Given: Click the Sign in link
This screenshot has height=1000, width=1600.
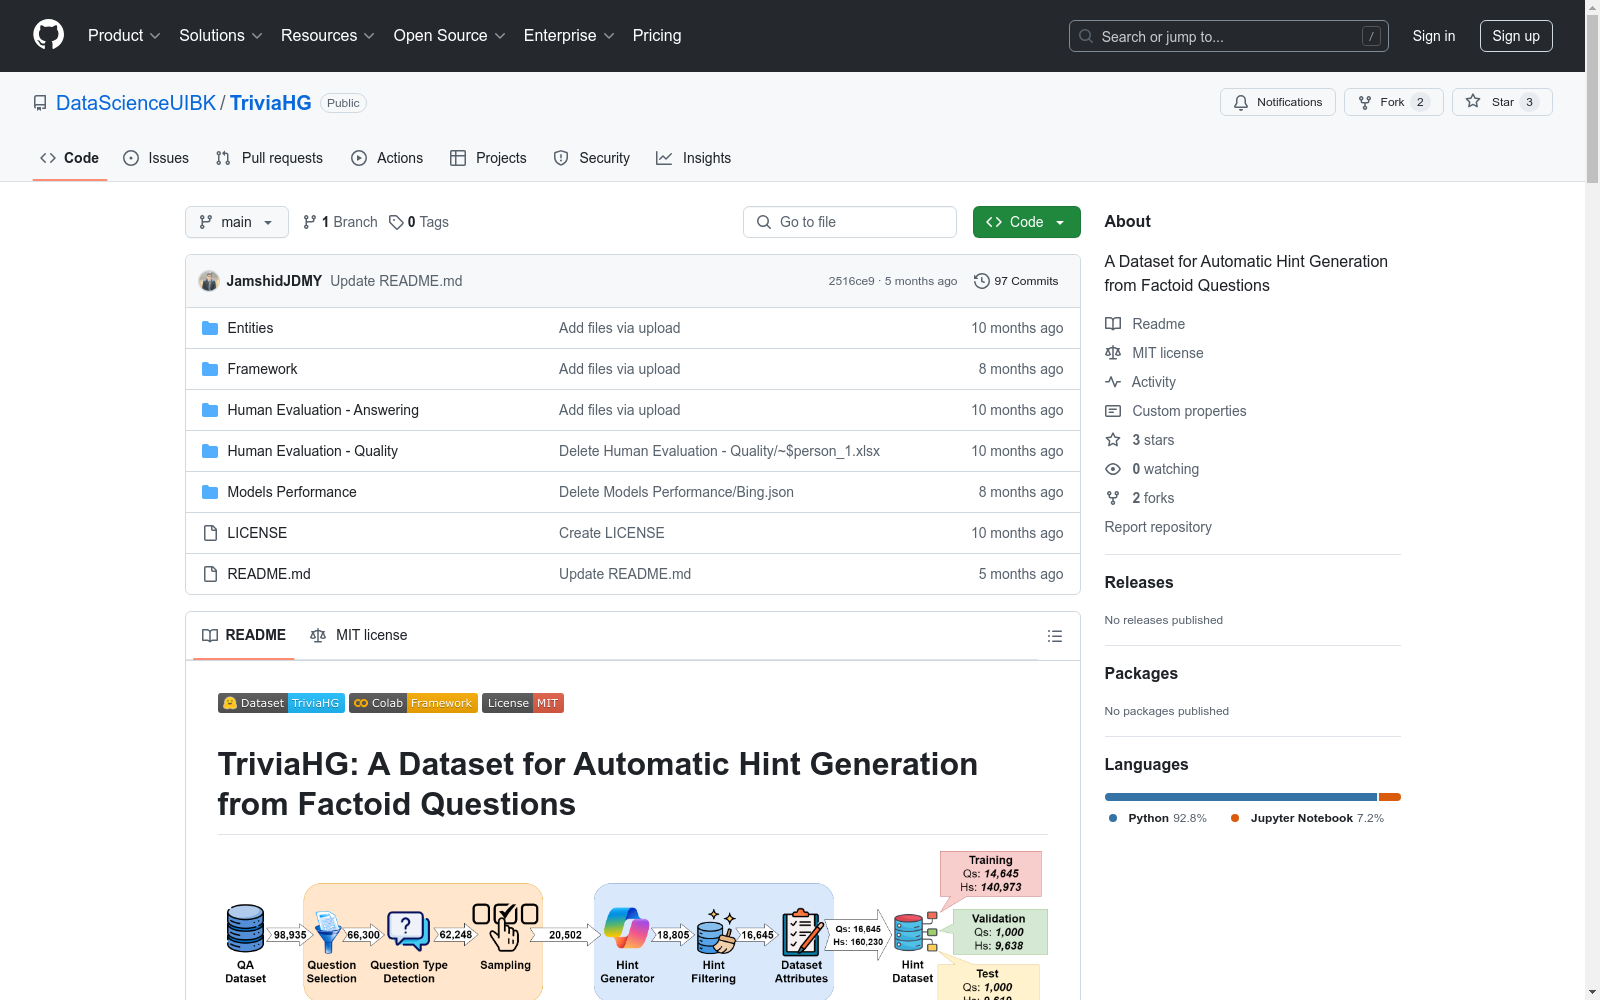Looking at the screenshot, I should pos(1434,36).
